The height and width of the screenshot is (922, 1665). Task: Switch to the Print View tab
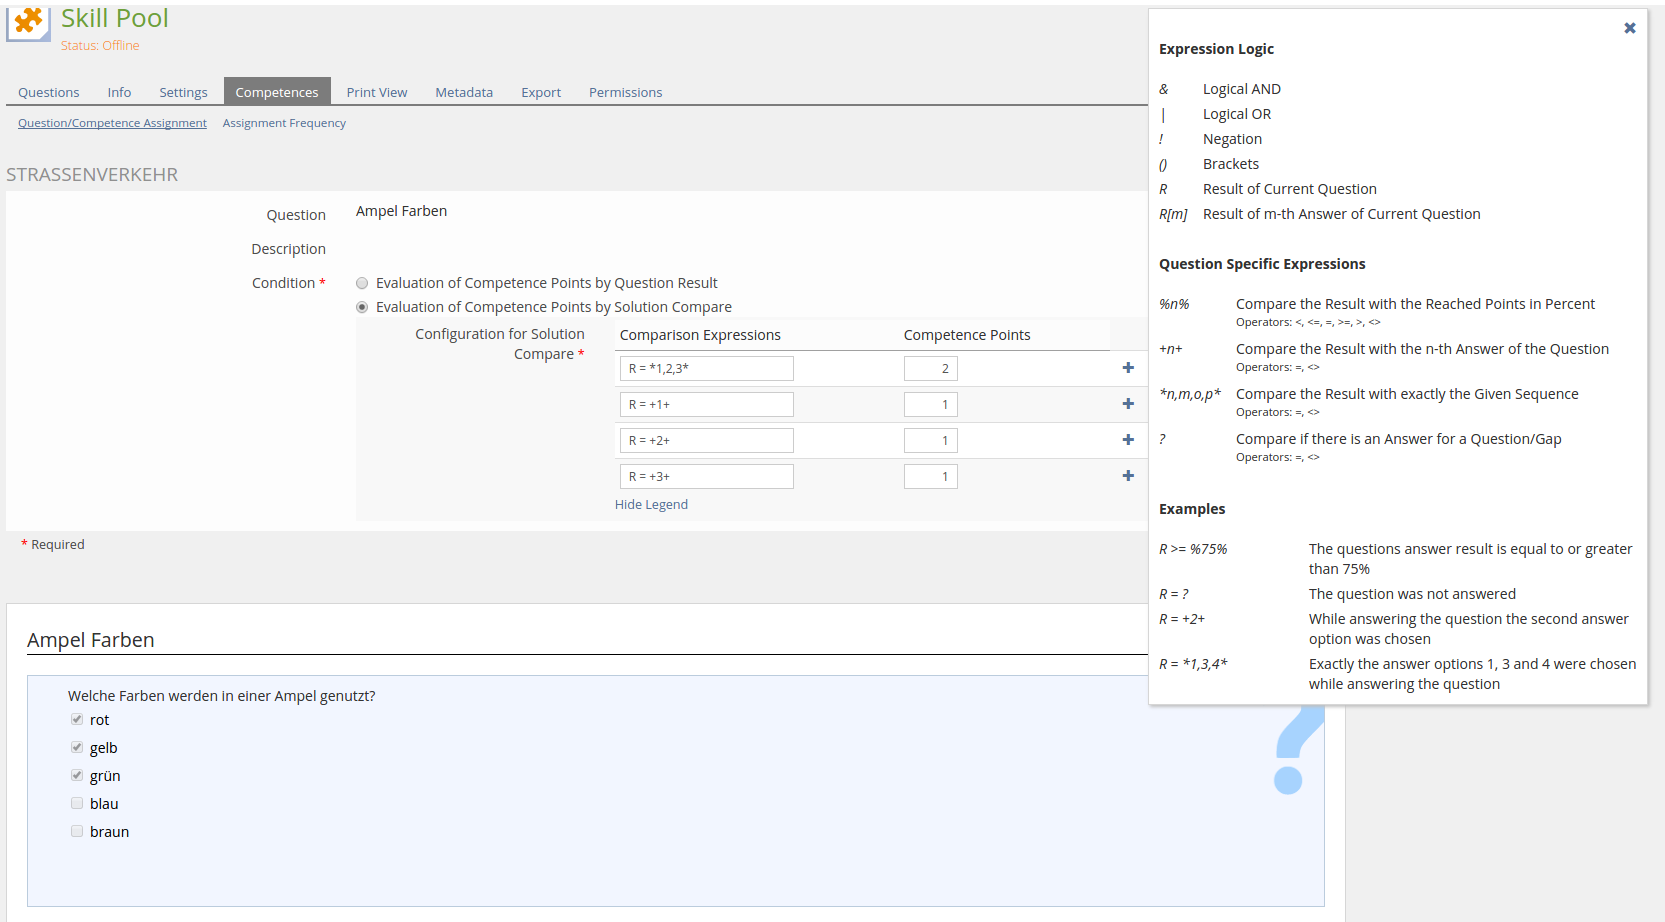click(376, 92)
